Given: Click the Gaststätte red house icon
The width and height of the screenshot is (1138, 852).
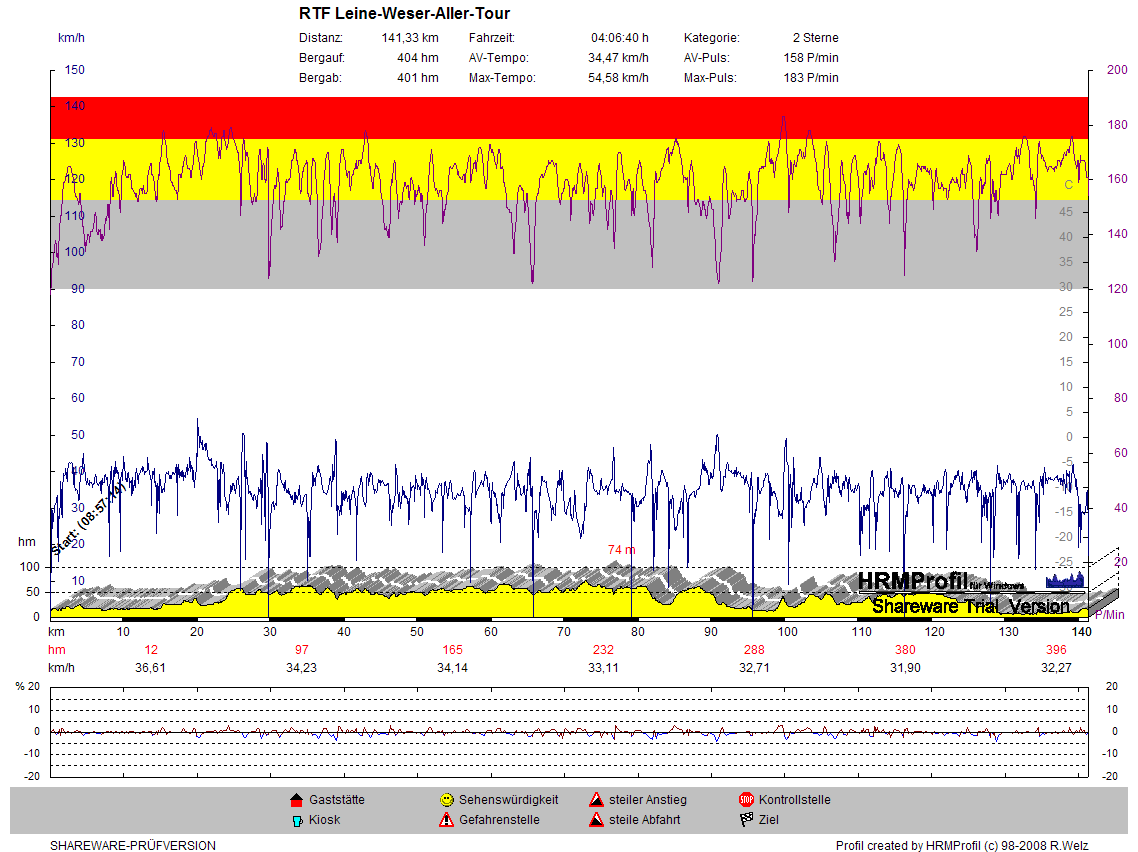Looking at the screenshot, I should point(296,800).
